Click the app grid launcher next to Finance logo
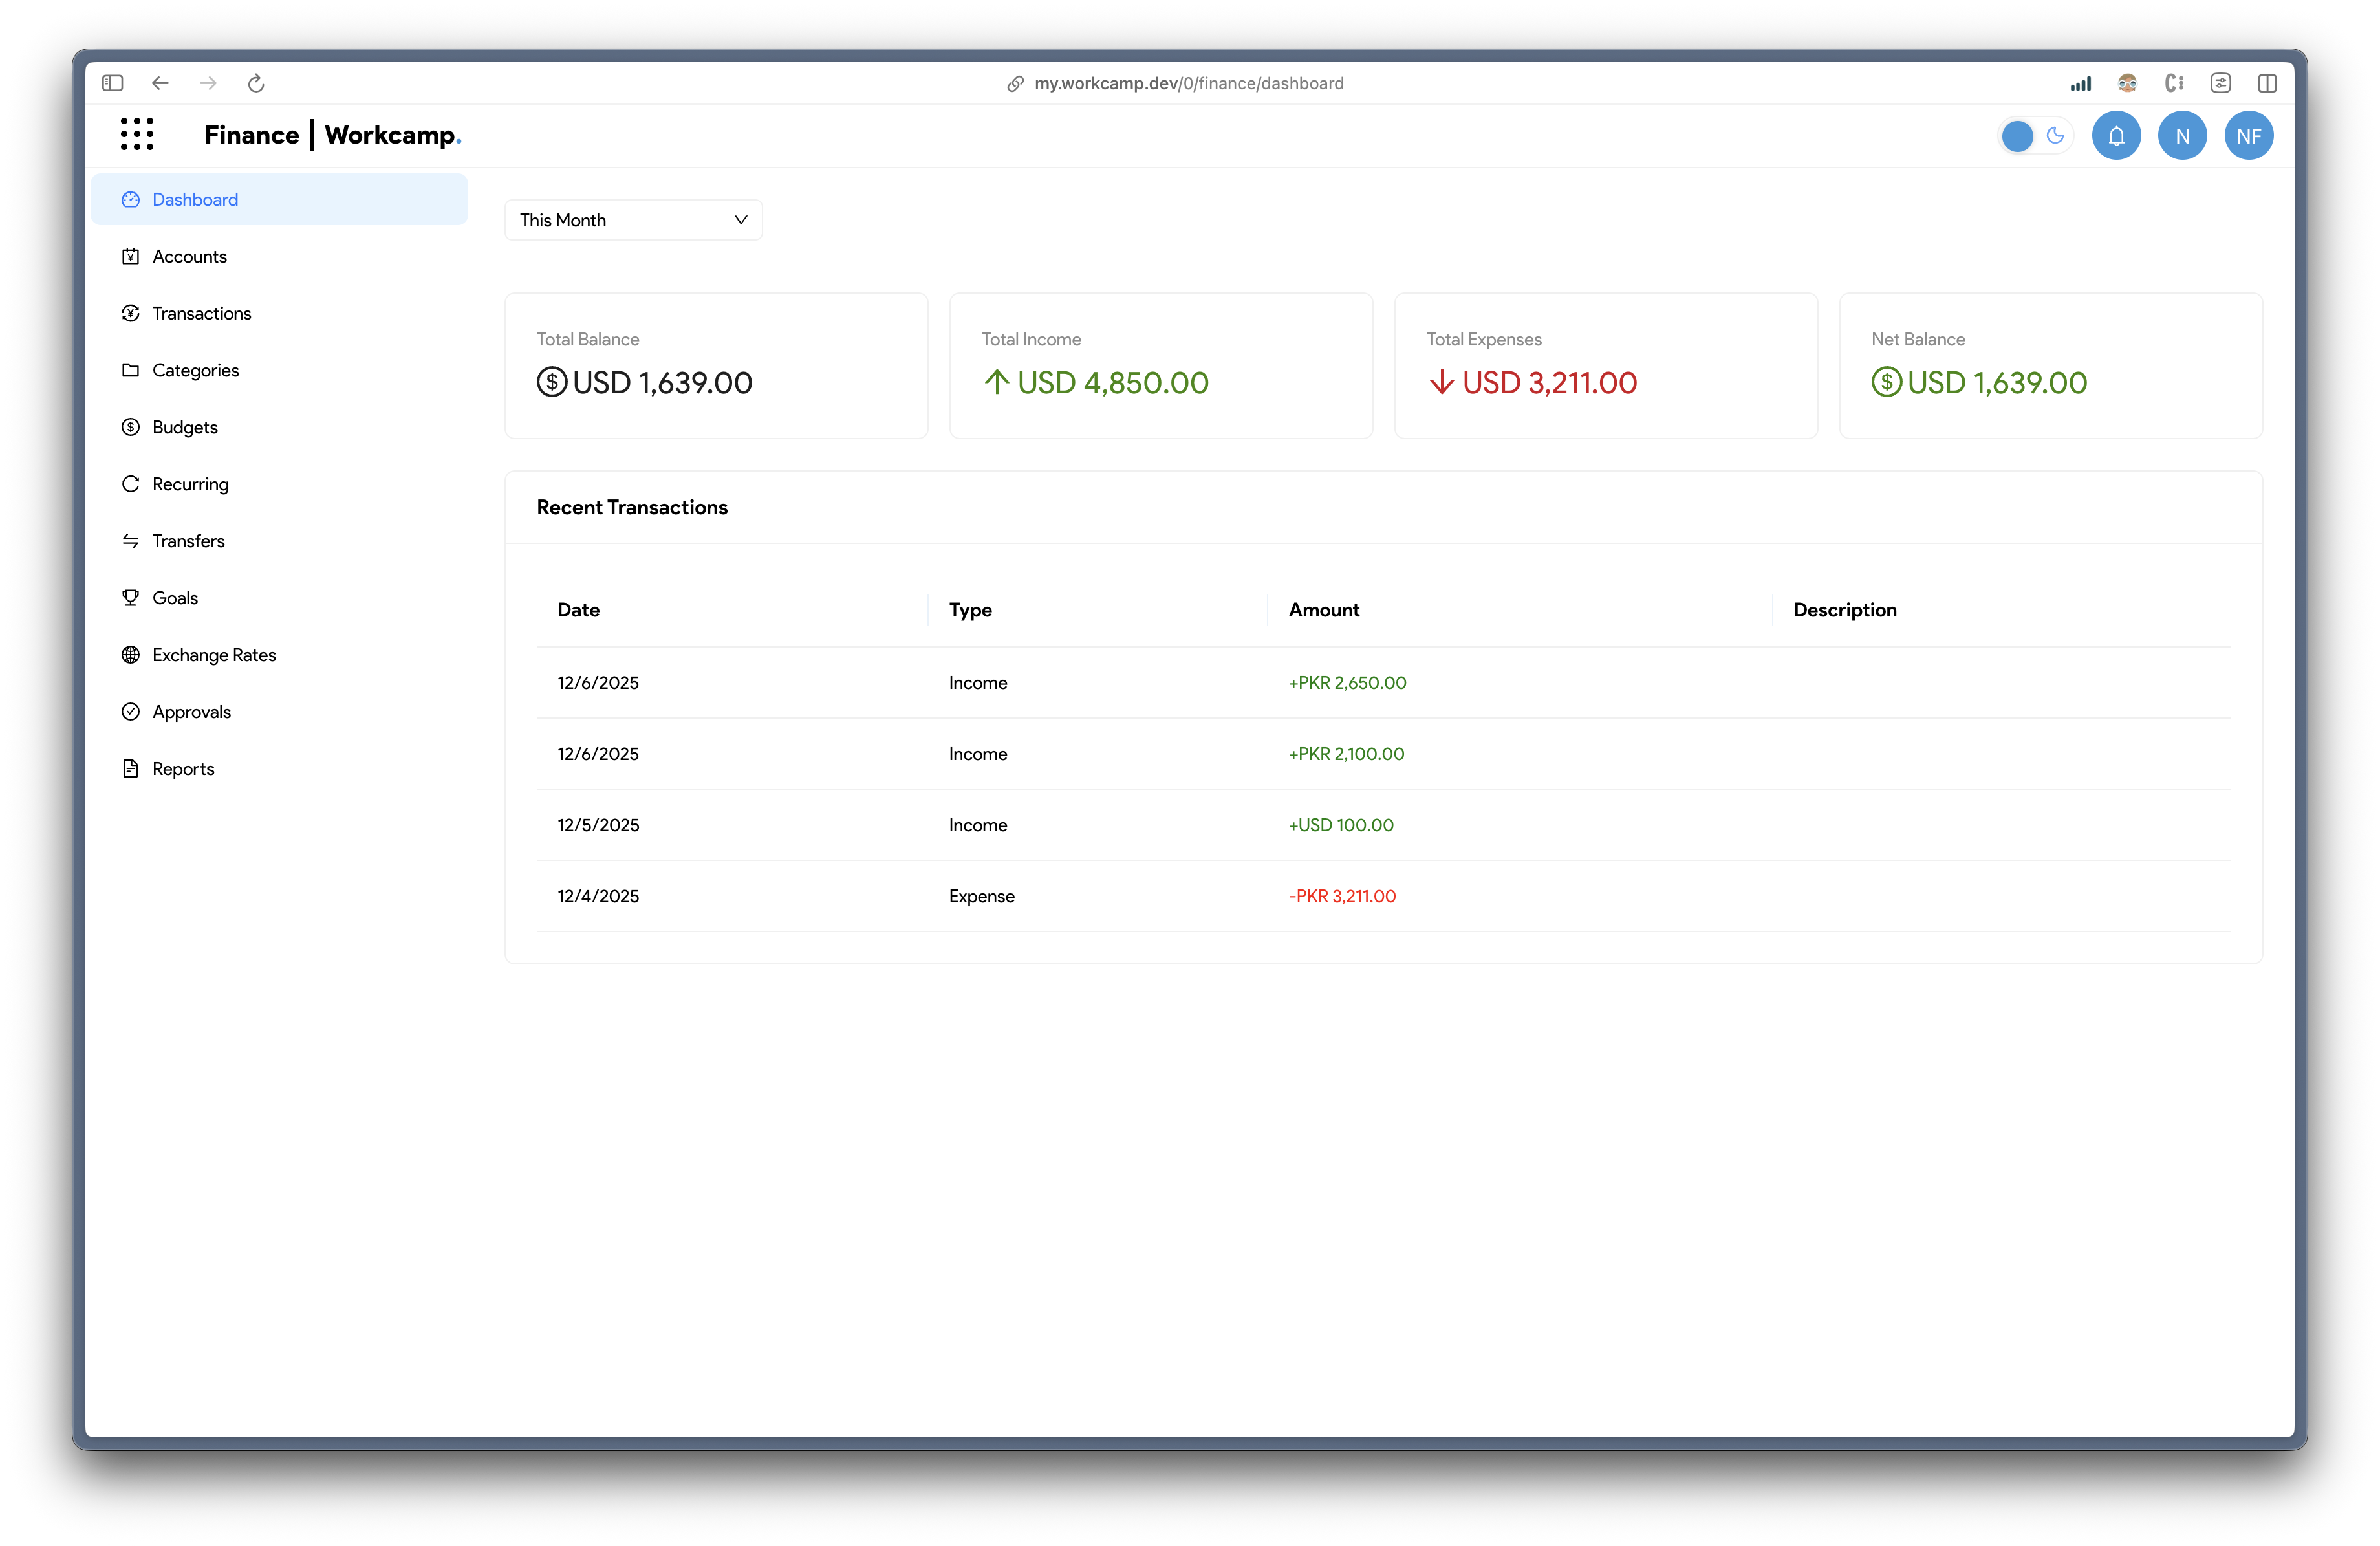This screenshot has width=2380, height=1546. pyautogui.click(x=138, y=134)
